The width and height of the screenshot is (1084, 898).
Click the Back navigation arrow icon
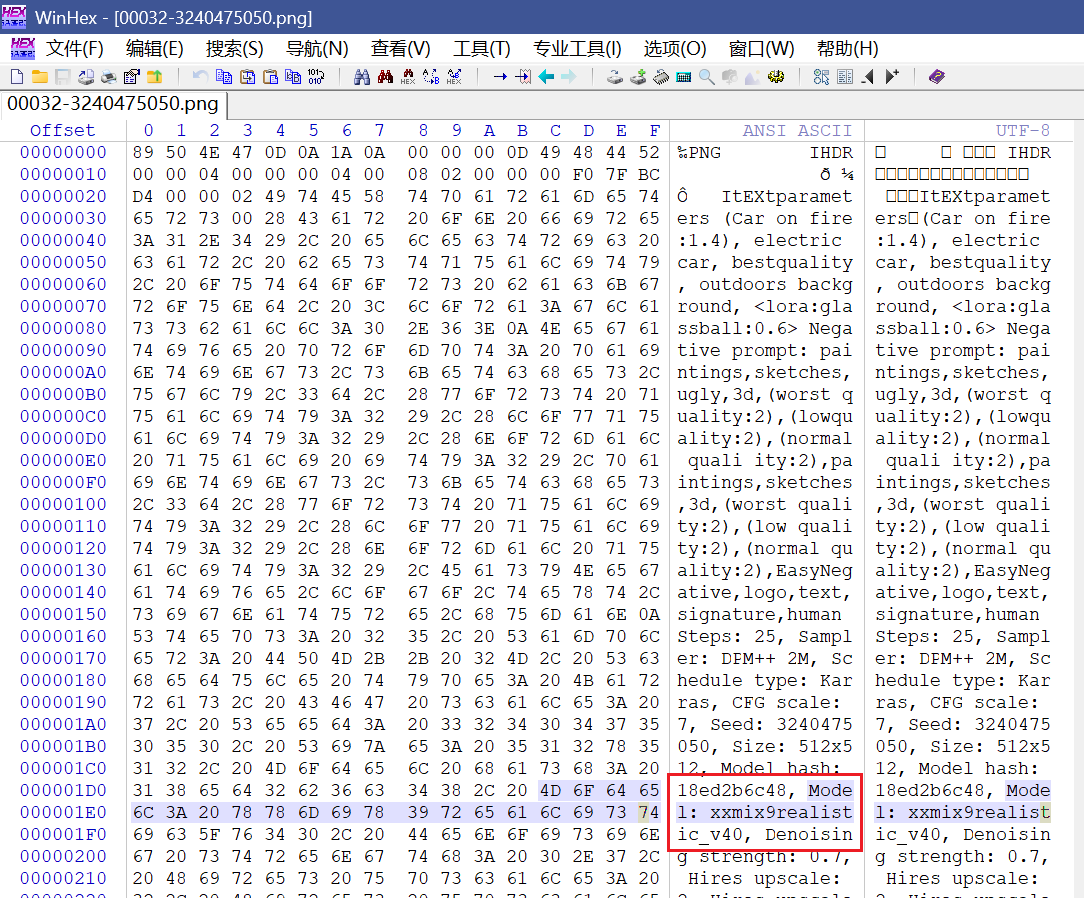pos(546,77)
